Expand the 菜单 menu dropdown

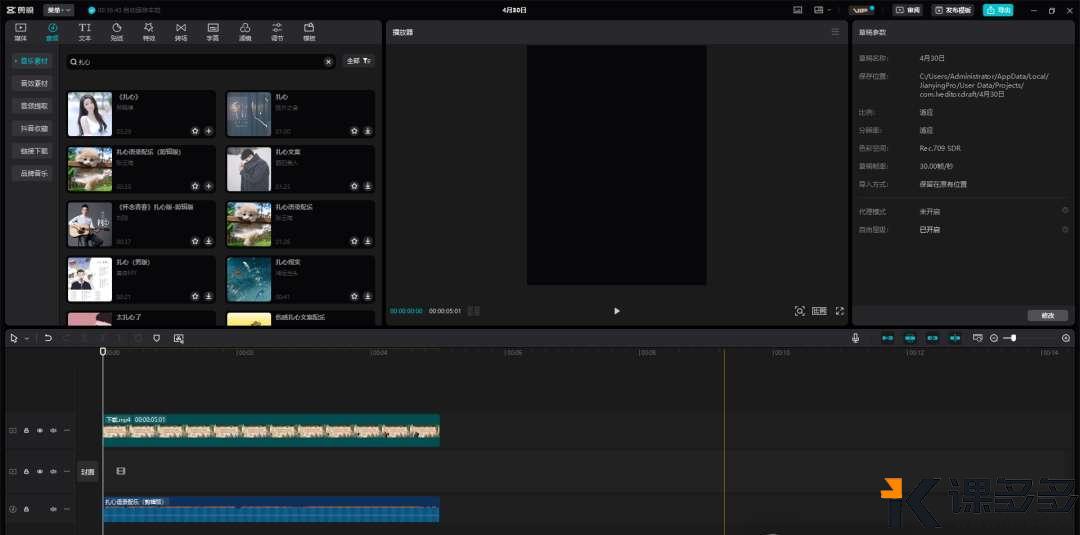[x=59, y=10]
